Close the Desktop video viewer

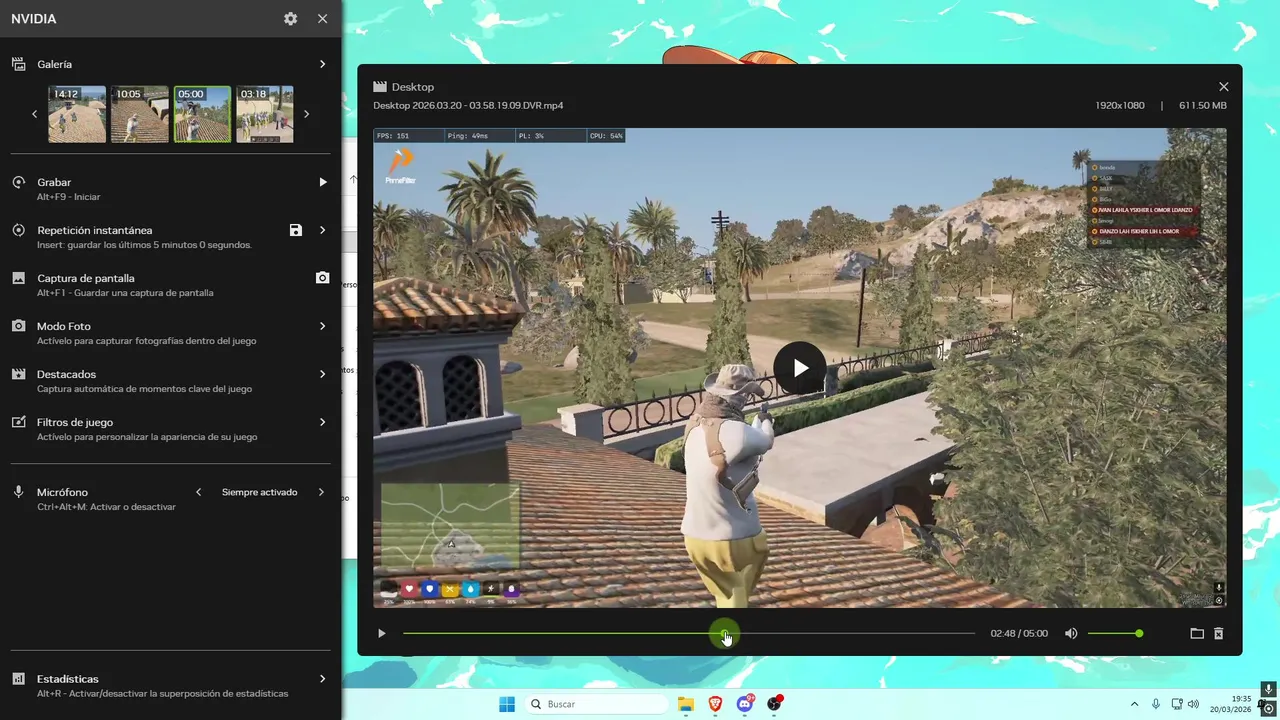pos(1223,87)
